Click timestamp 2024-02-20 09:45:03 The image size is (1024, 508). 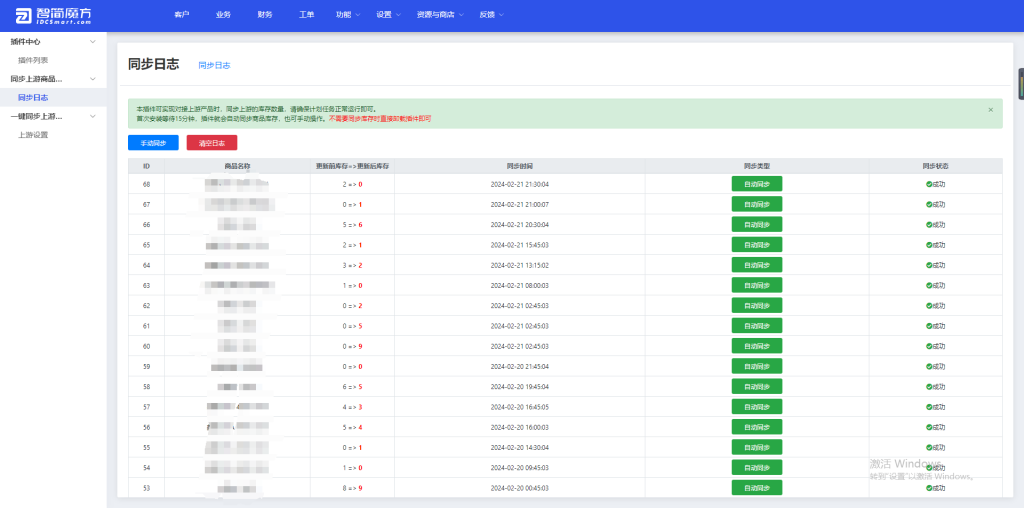[520, 468]
